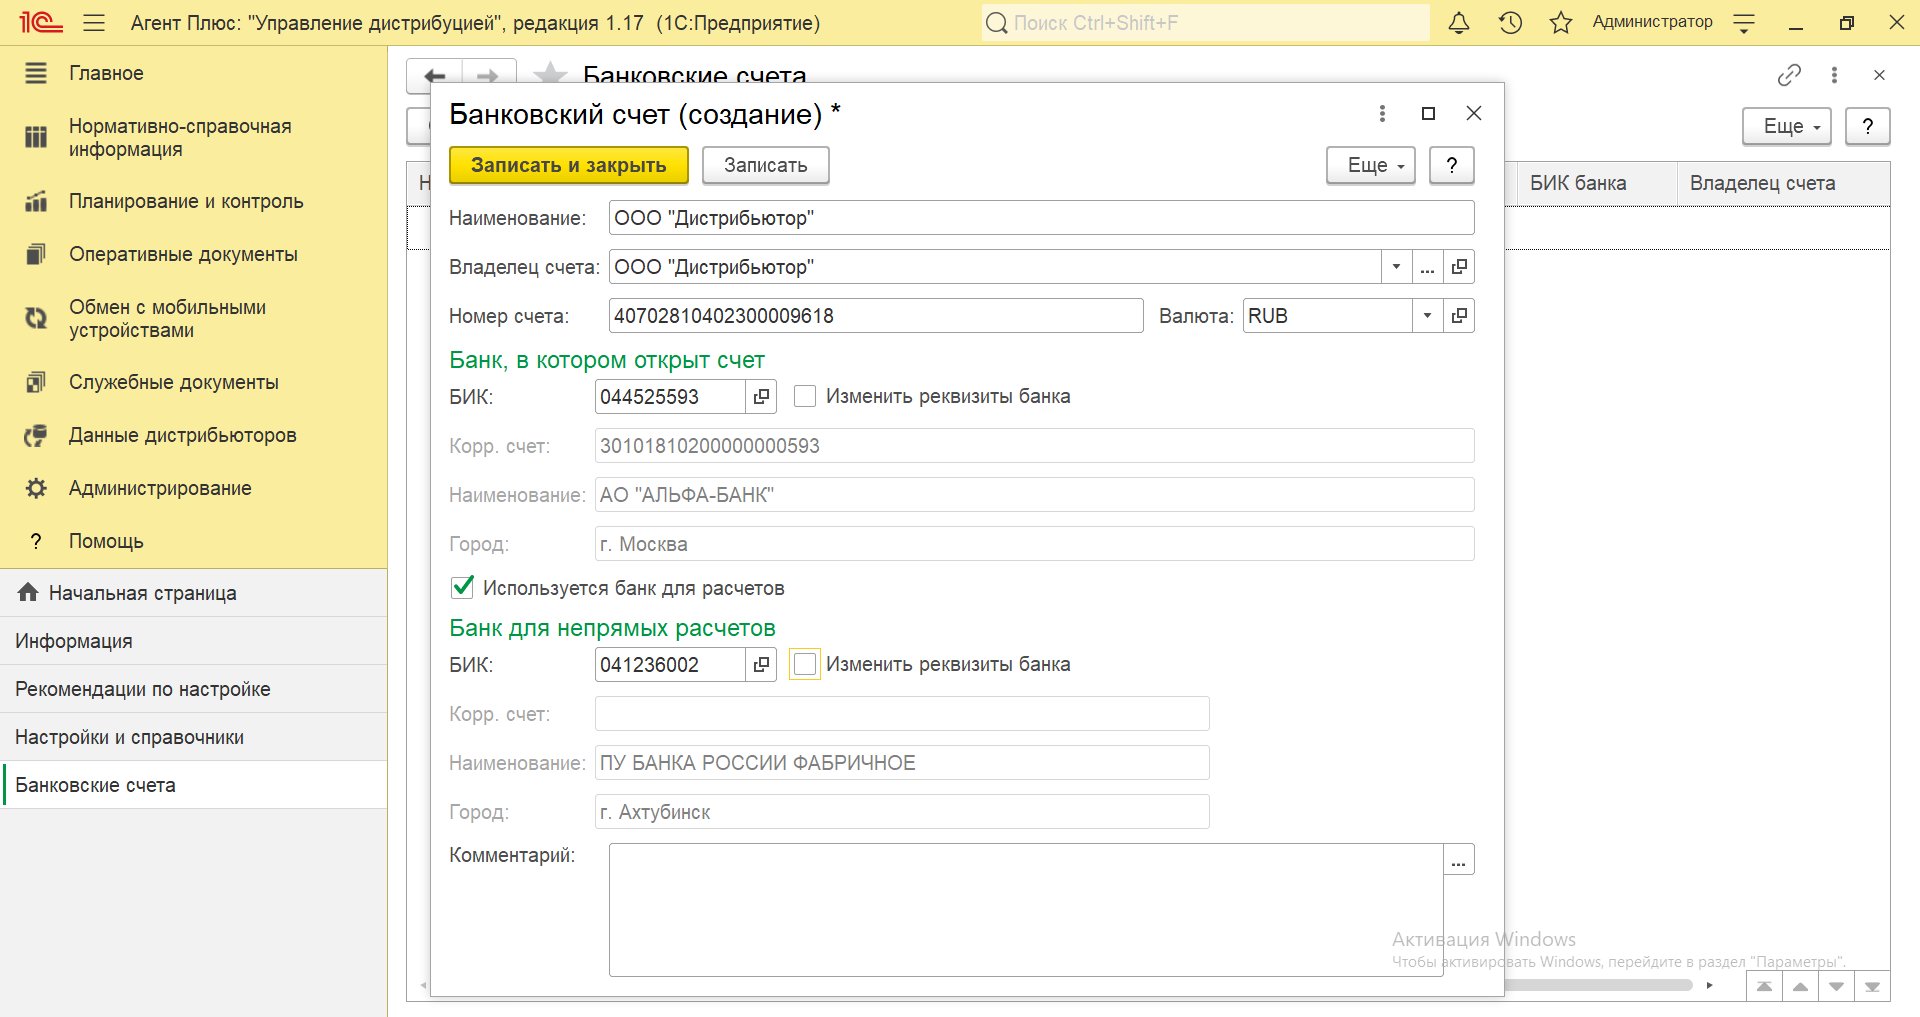Switch to 'Начальная страница' tab
The width and height of the screenshot is (1920, 1017).
pos(142,593)
